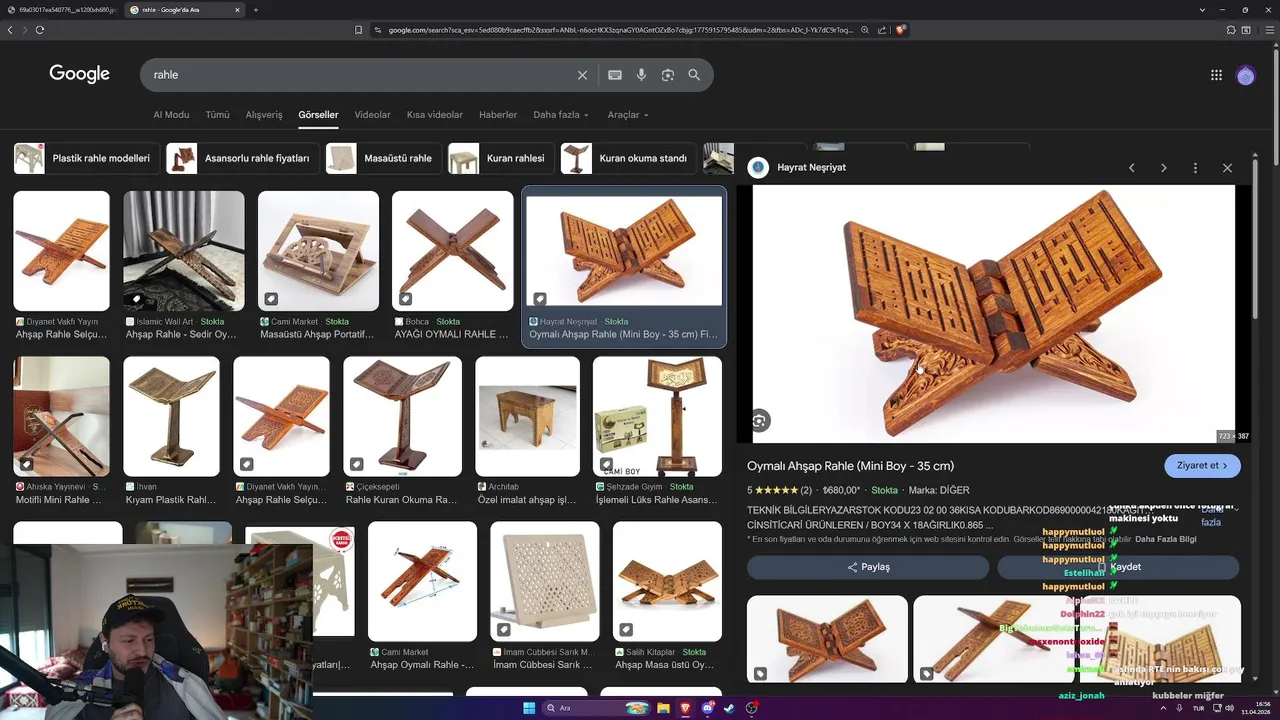Viewport: 1280px width, 720px height.
Task: Show previous image in preview panel
Action: pos(1131,168)
